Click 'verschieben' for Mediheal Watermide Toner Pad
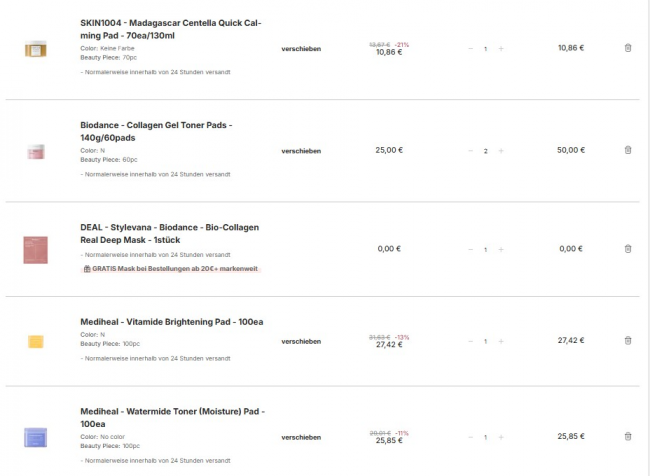 coord(301,437)
